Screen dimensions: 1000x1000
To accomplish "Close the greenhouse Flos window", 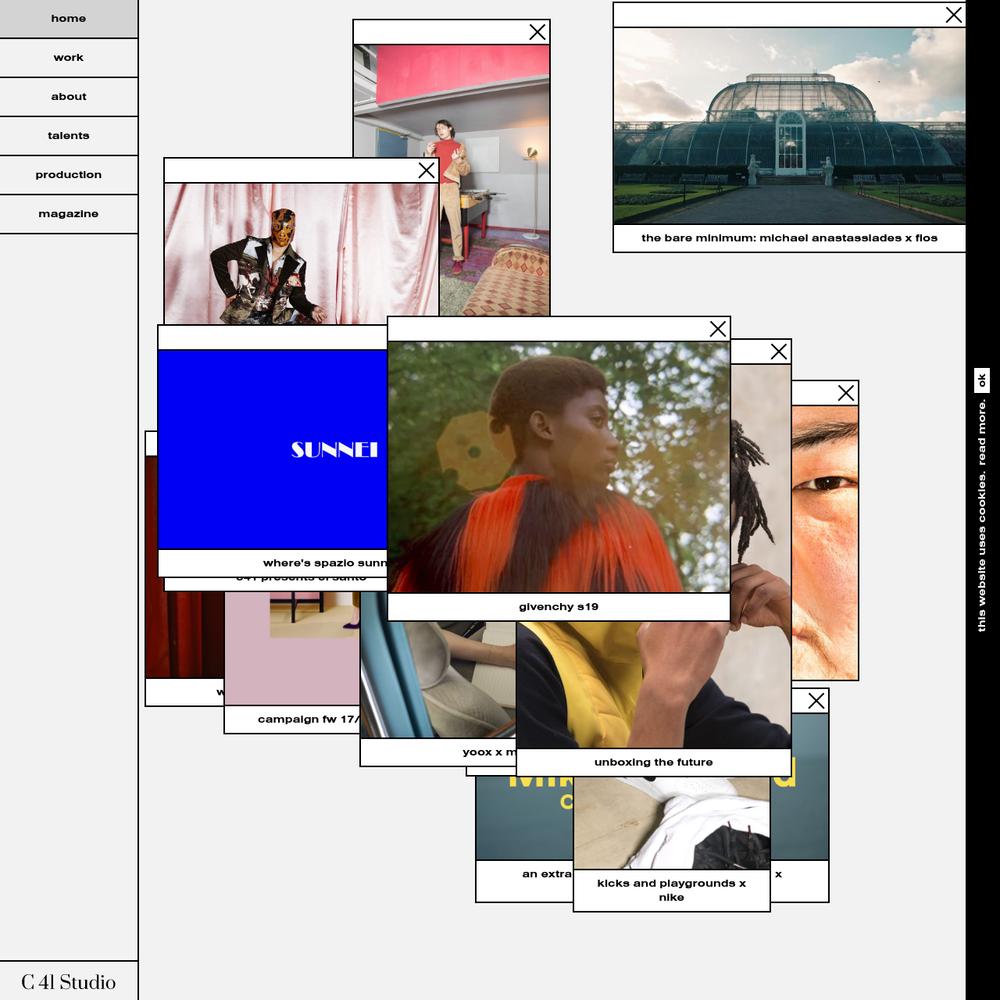I will [953, 15].
